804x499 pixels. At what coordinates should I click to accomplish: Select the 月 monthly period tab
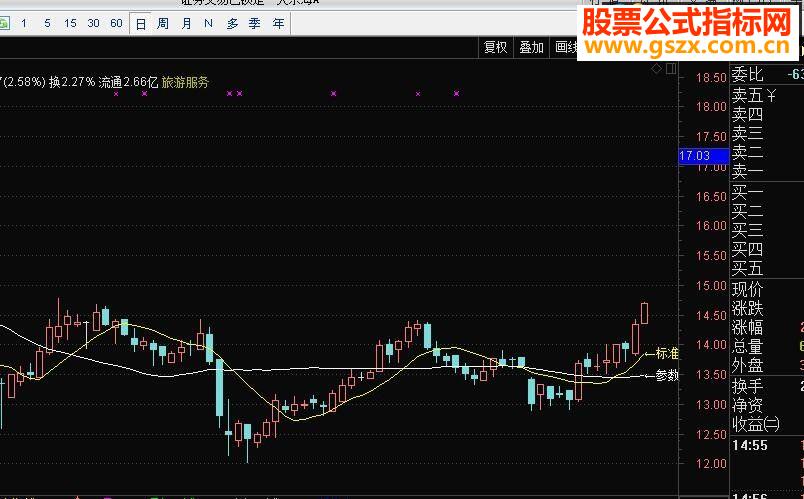[186, 24]
